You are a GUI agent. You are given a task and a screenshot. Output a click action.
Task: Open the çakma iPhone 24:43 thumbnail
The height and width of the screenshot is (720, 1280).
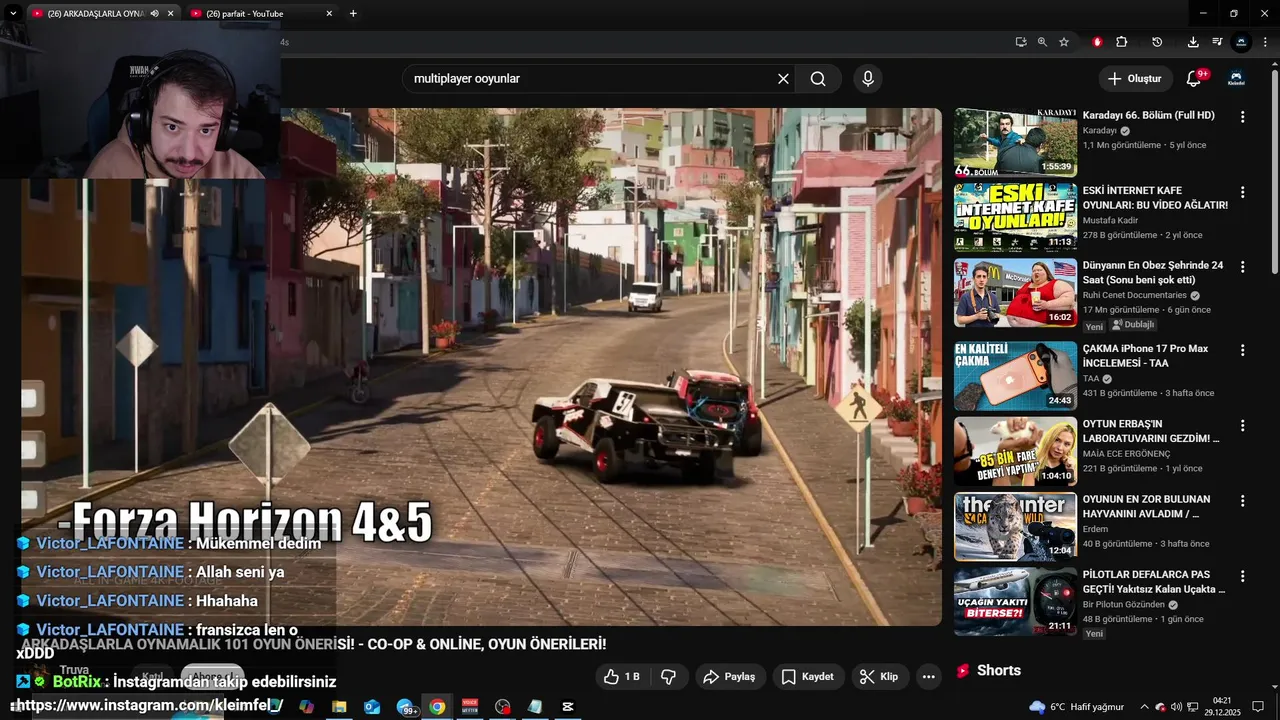click(x=1015, y=376)
